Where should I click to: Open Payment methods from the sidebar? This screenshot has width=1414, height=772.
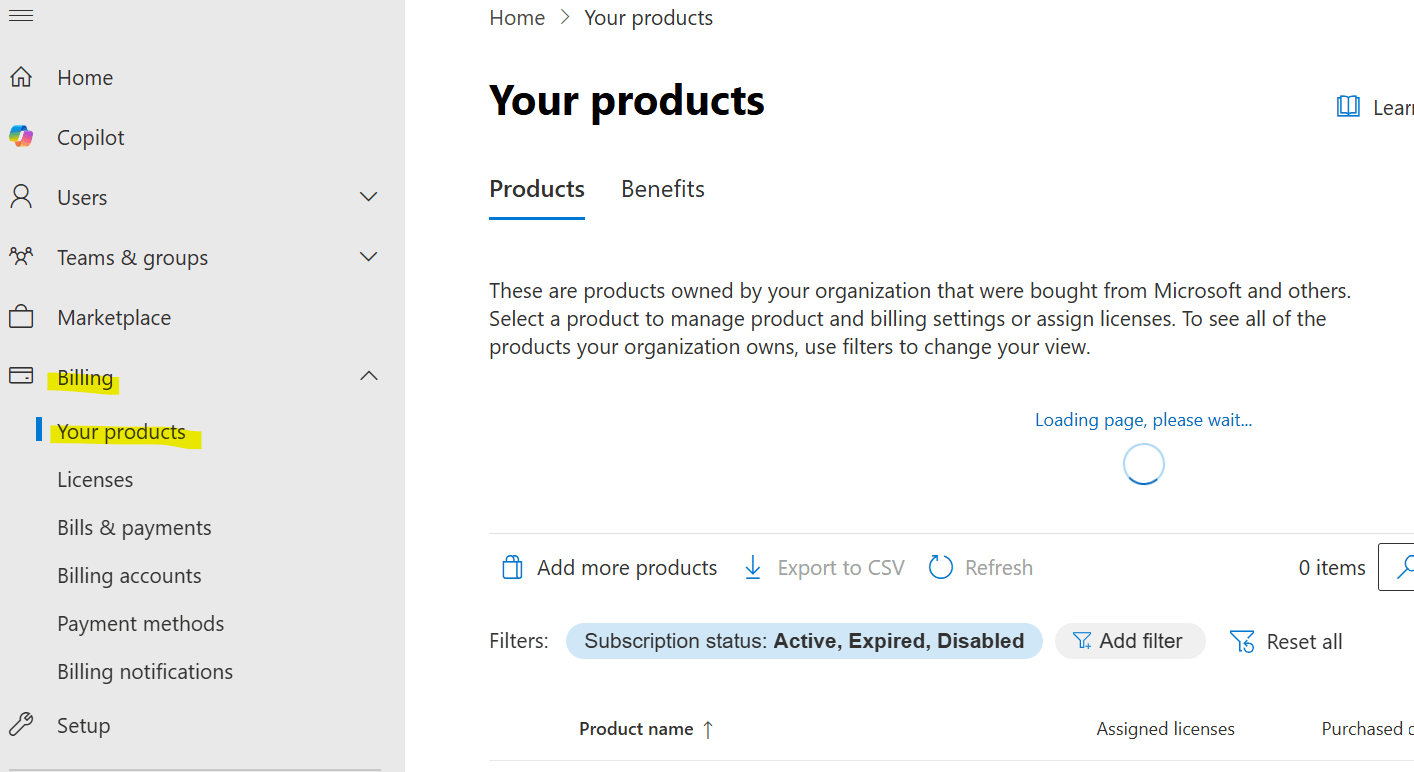(140, 623)
